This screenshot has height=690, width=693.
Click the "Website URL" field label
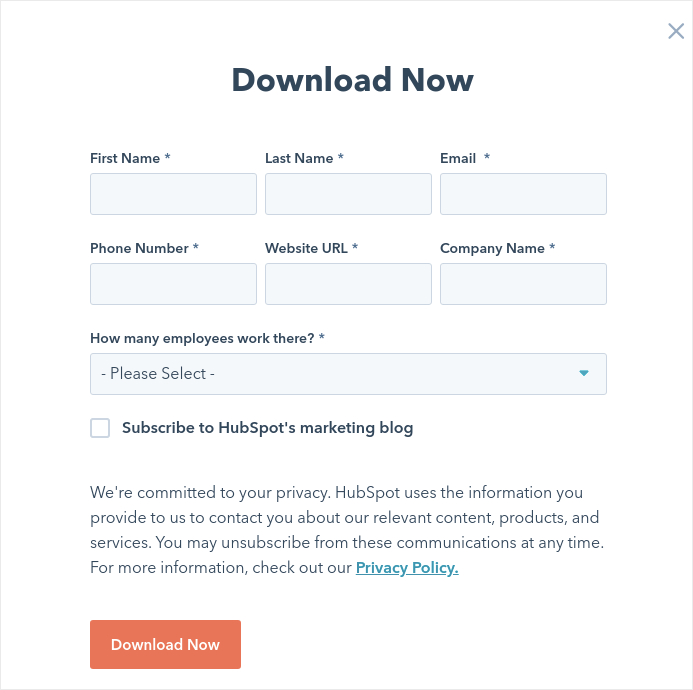(306, 248)
